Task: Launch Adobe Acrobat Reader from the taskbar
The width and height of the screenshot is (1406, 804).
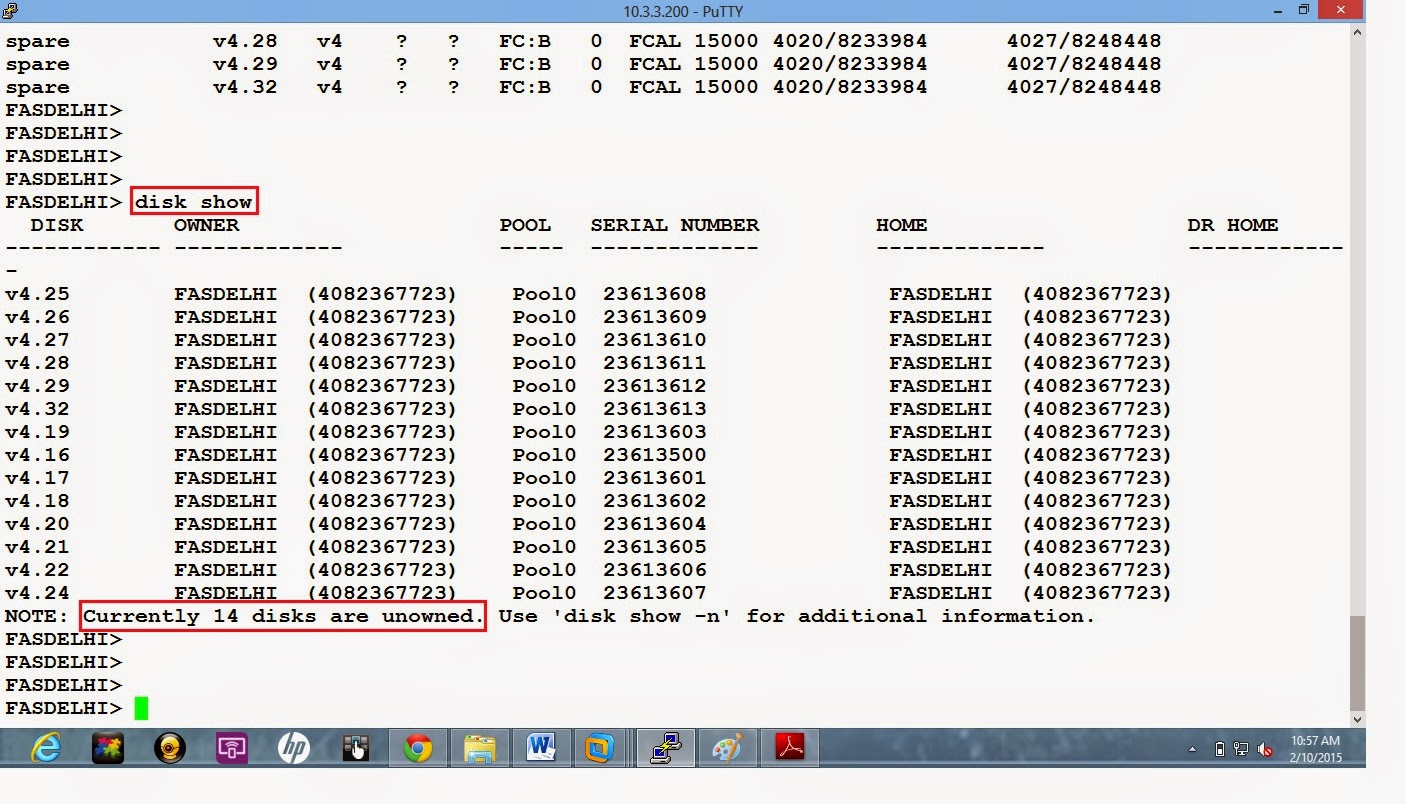Action: point(789,747)
